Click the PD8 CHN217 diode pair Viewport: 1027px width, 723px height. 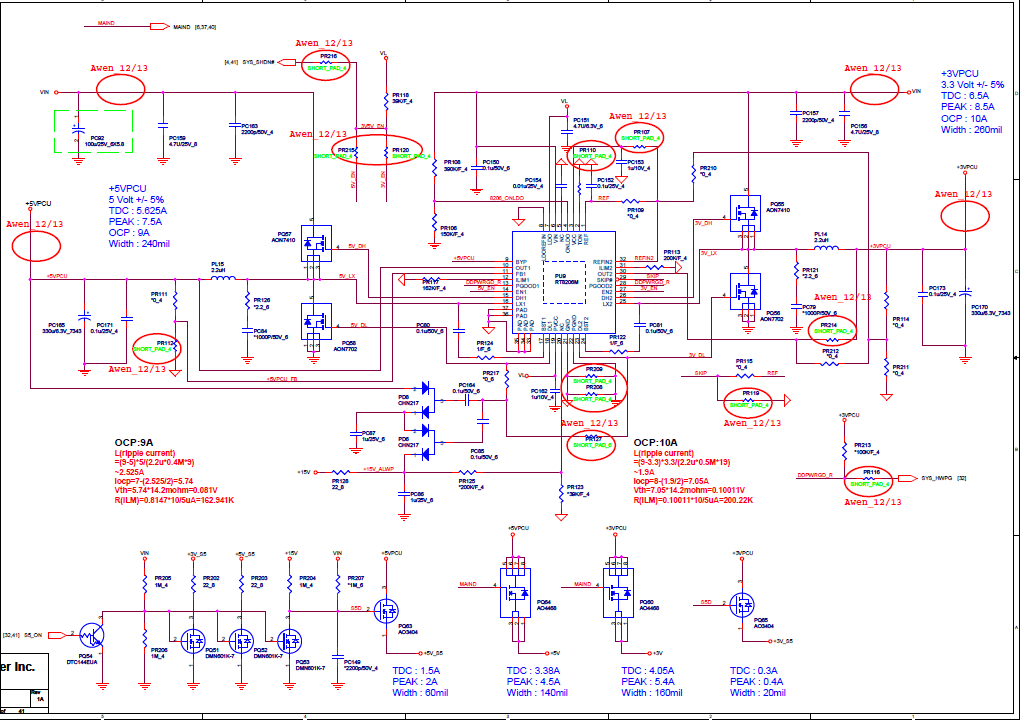[426, 399]
